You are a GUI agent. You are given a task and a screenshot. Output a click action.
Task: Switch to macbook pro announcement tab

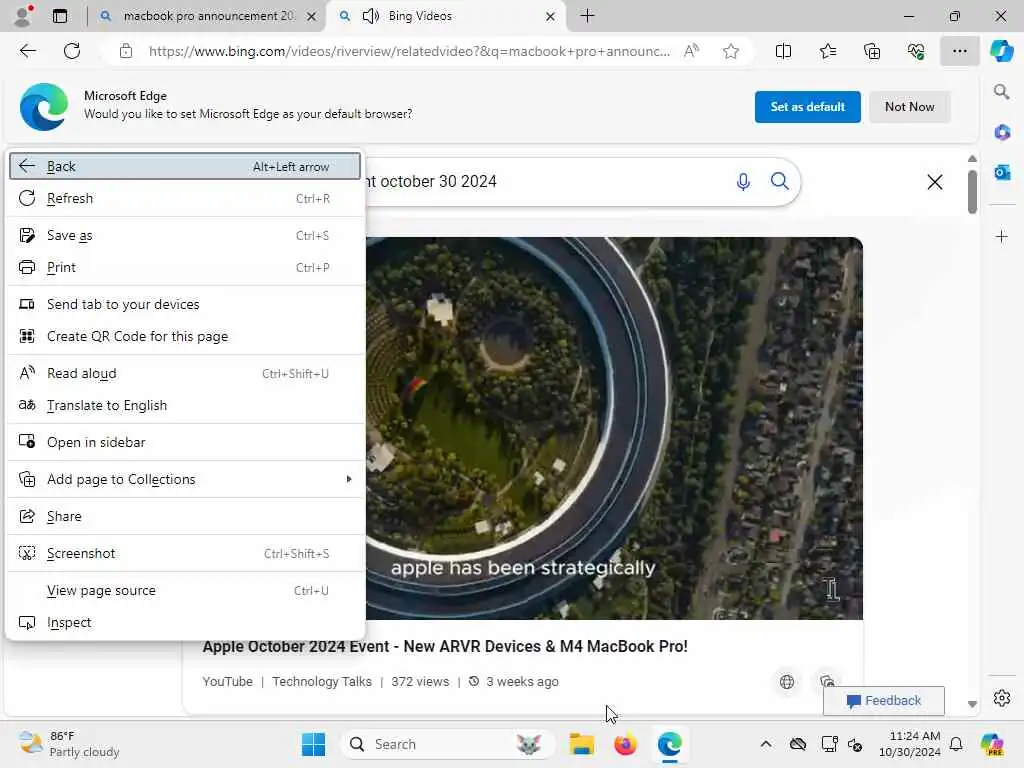click(x=206, y=16)
